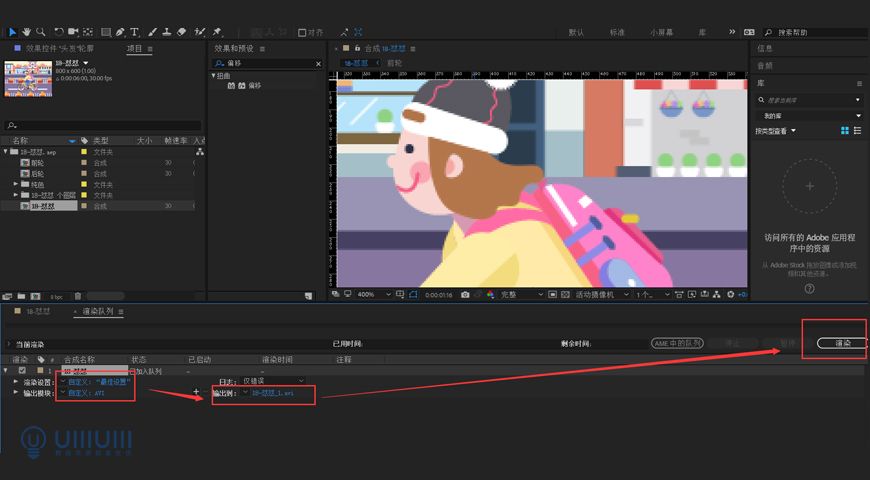The height and width of the screenshot is (480, 870).
Task: Uncheck render checkbox for queue item 1
Action: pos(22,370)
